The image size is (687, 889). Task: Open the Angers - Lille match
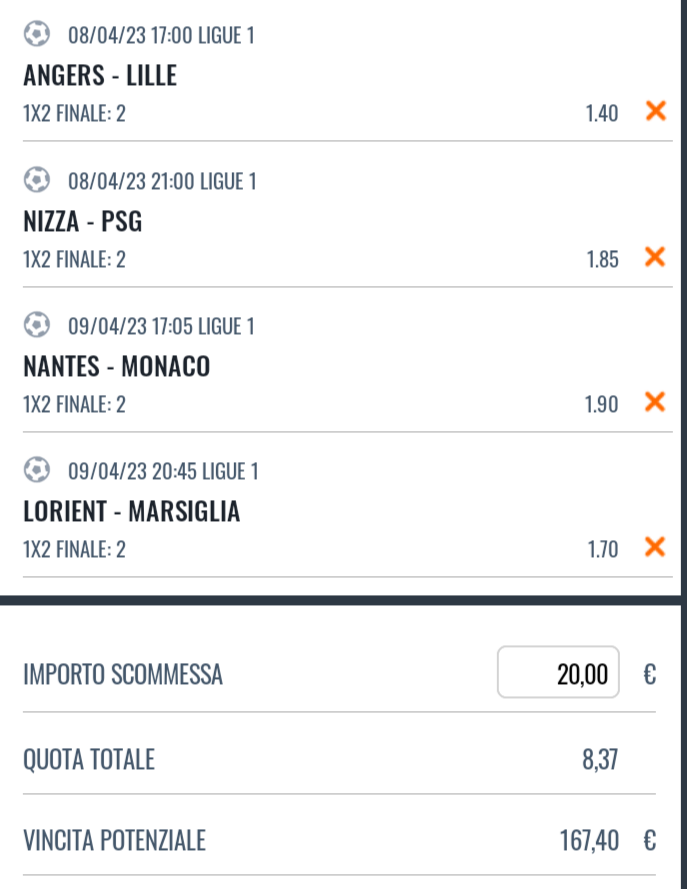[100, 75]
